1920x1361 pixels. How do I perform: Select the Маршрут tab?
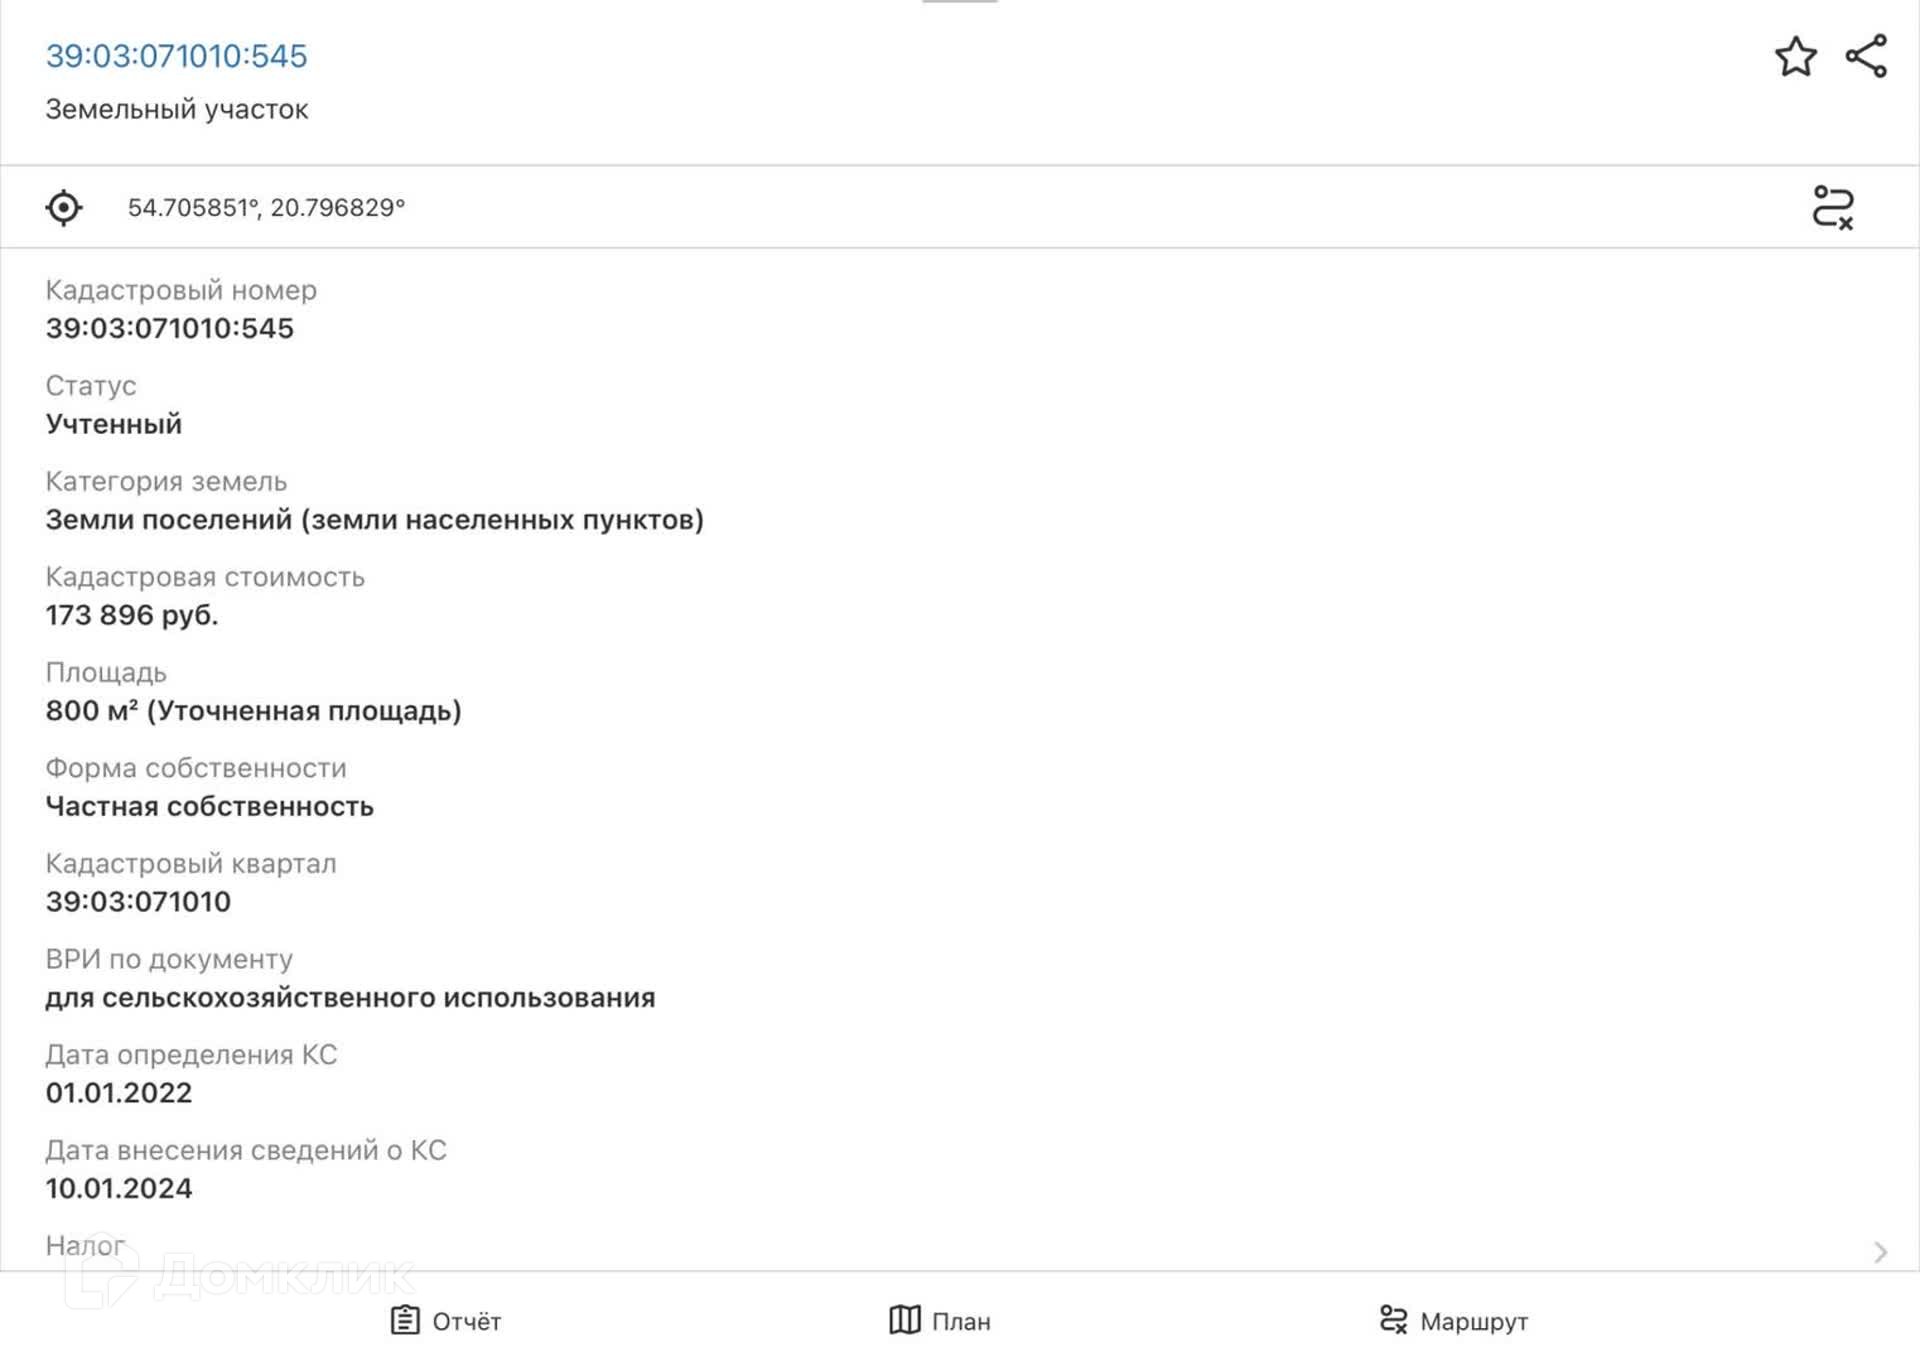click(1473, 1322)
